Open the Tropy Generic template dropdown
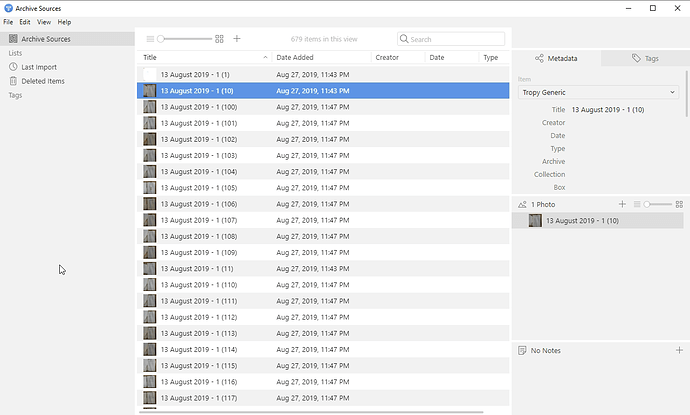 598,92
